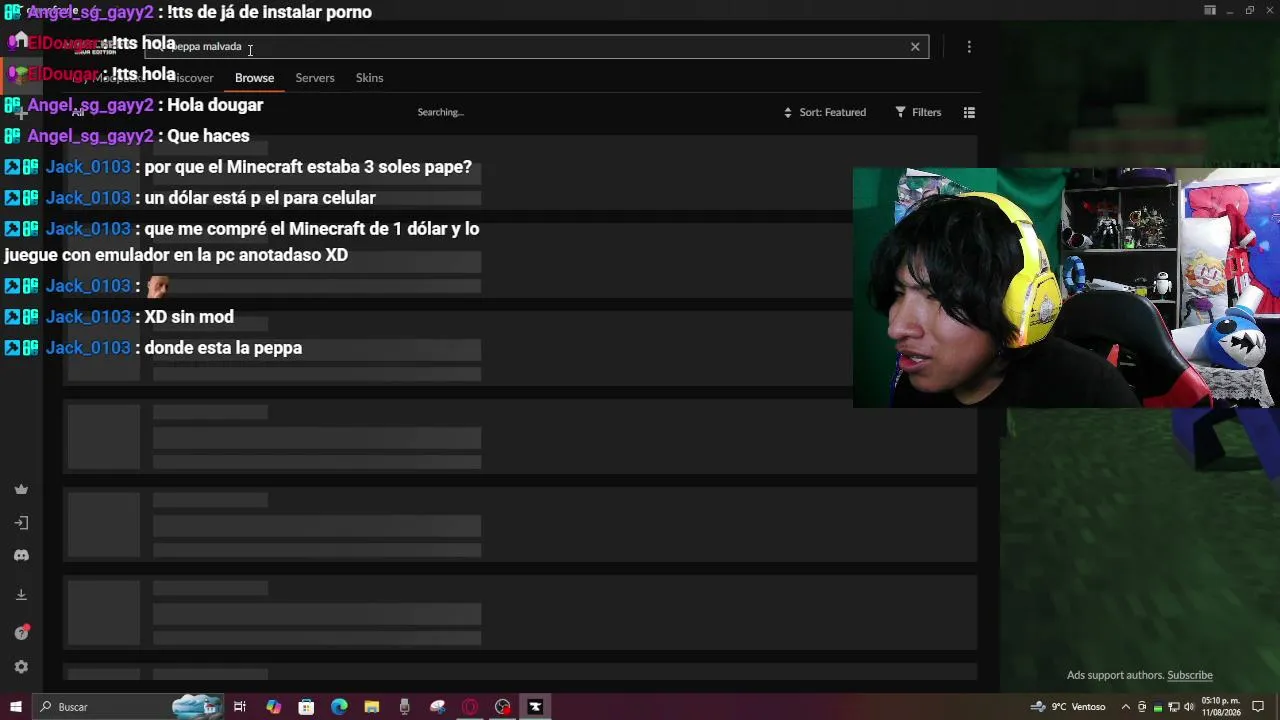Click the microphone app taskbar icon
The image size is (1280, 720).
404,707
